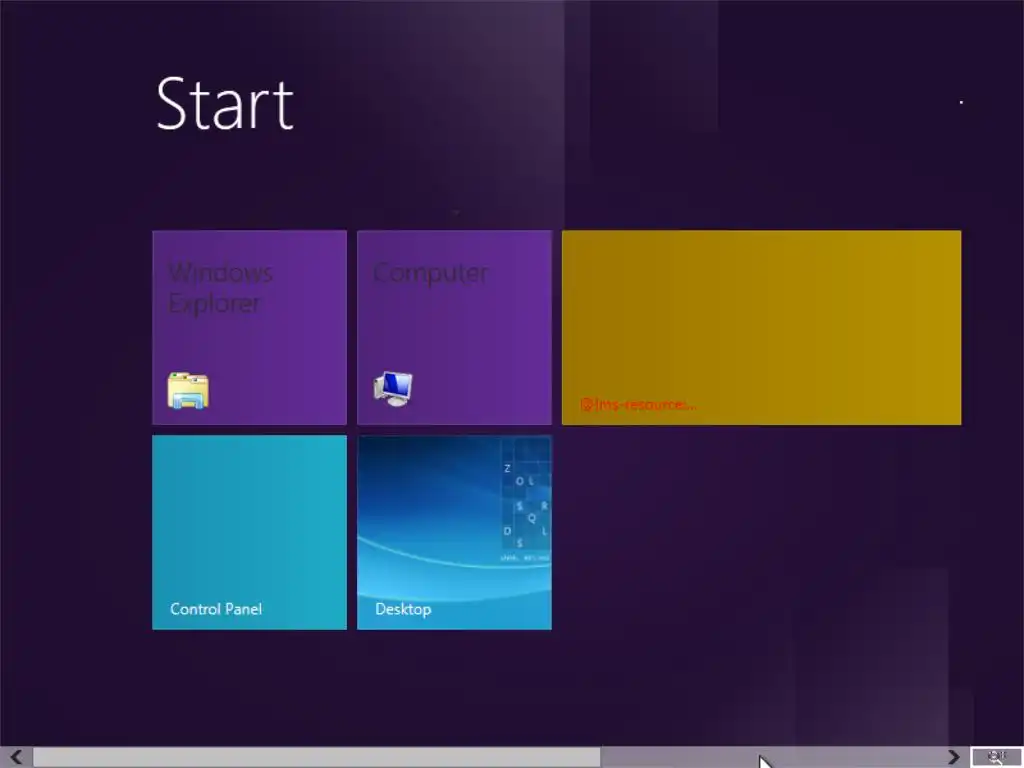This screenshot has height=768, width=1024.
Task: Click the folder icon on the Windows Explorer tile
Action: 188,391
